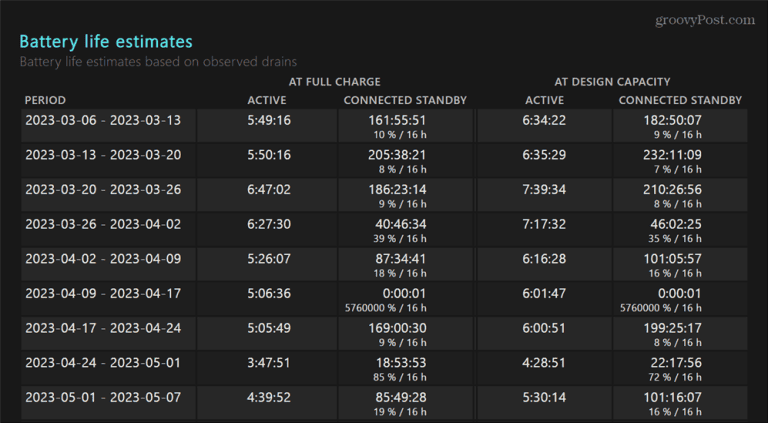The image size is (768, 423).
Task: Click the 2023-04-09 - 2023-04-17 period cell
Action: tap(103, 293)
